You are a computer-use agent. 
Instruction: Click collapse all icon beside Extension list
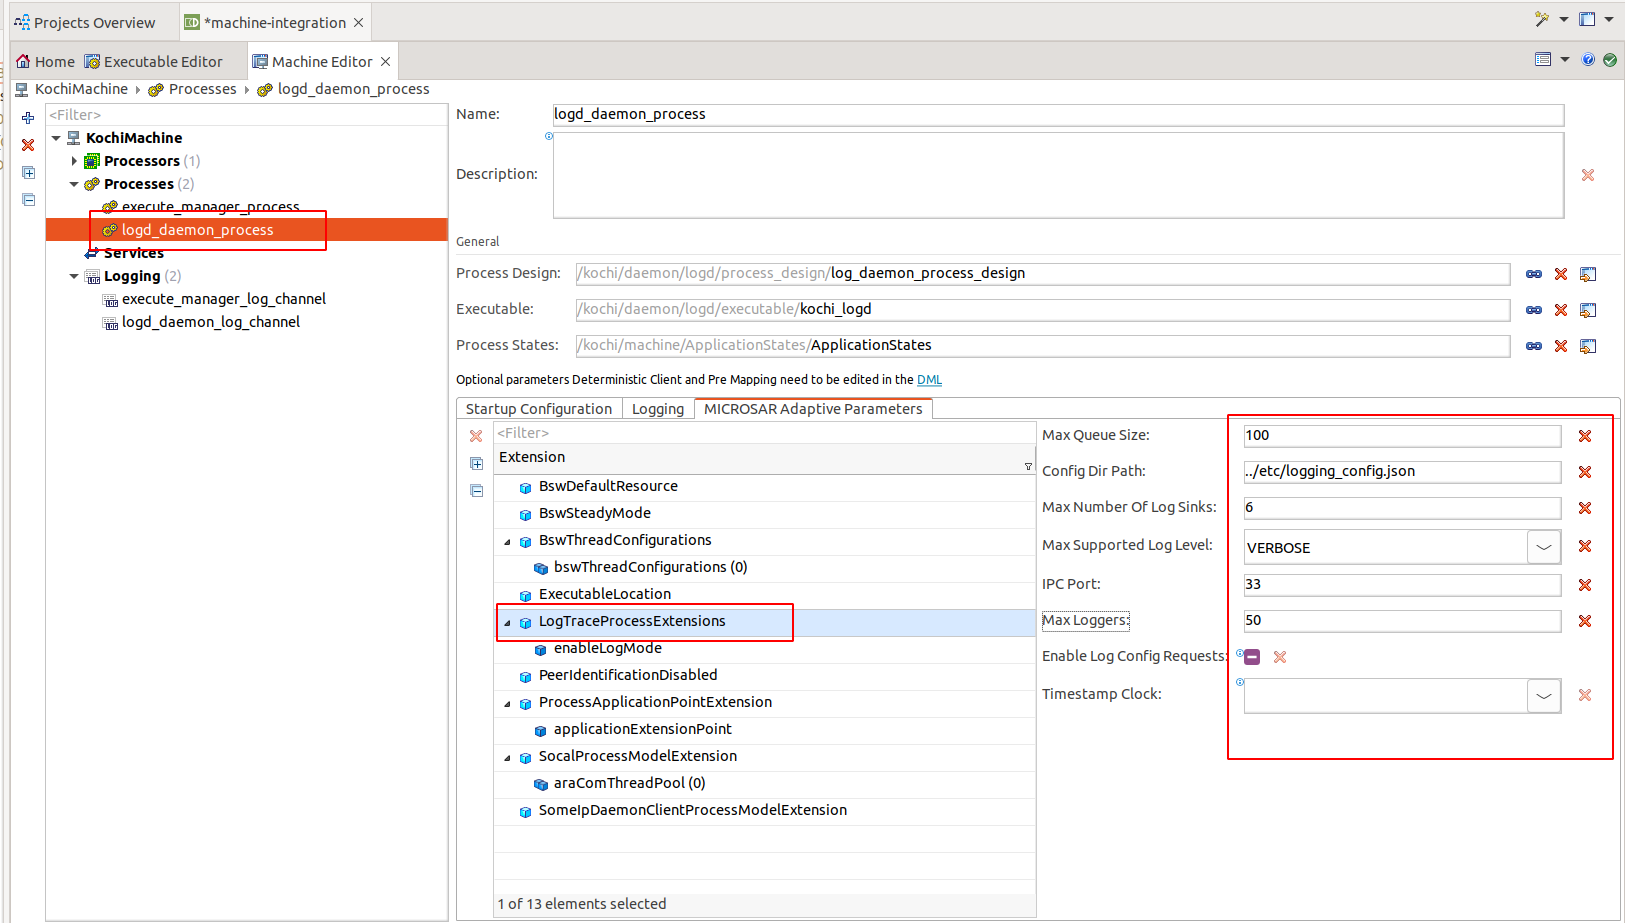[x=476, y=490]
